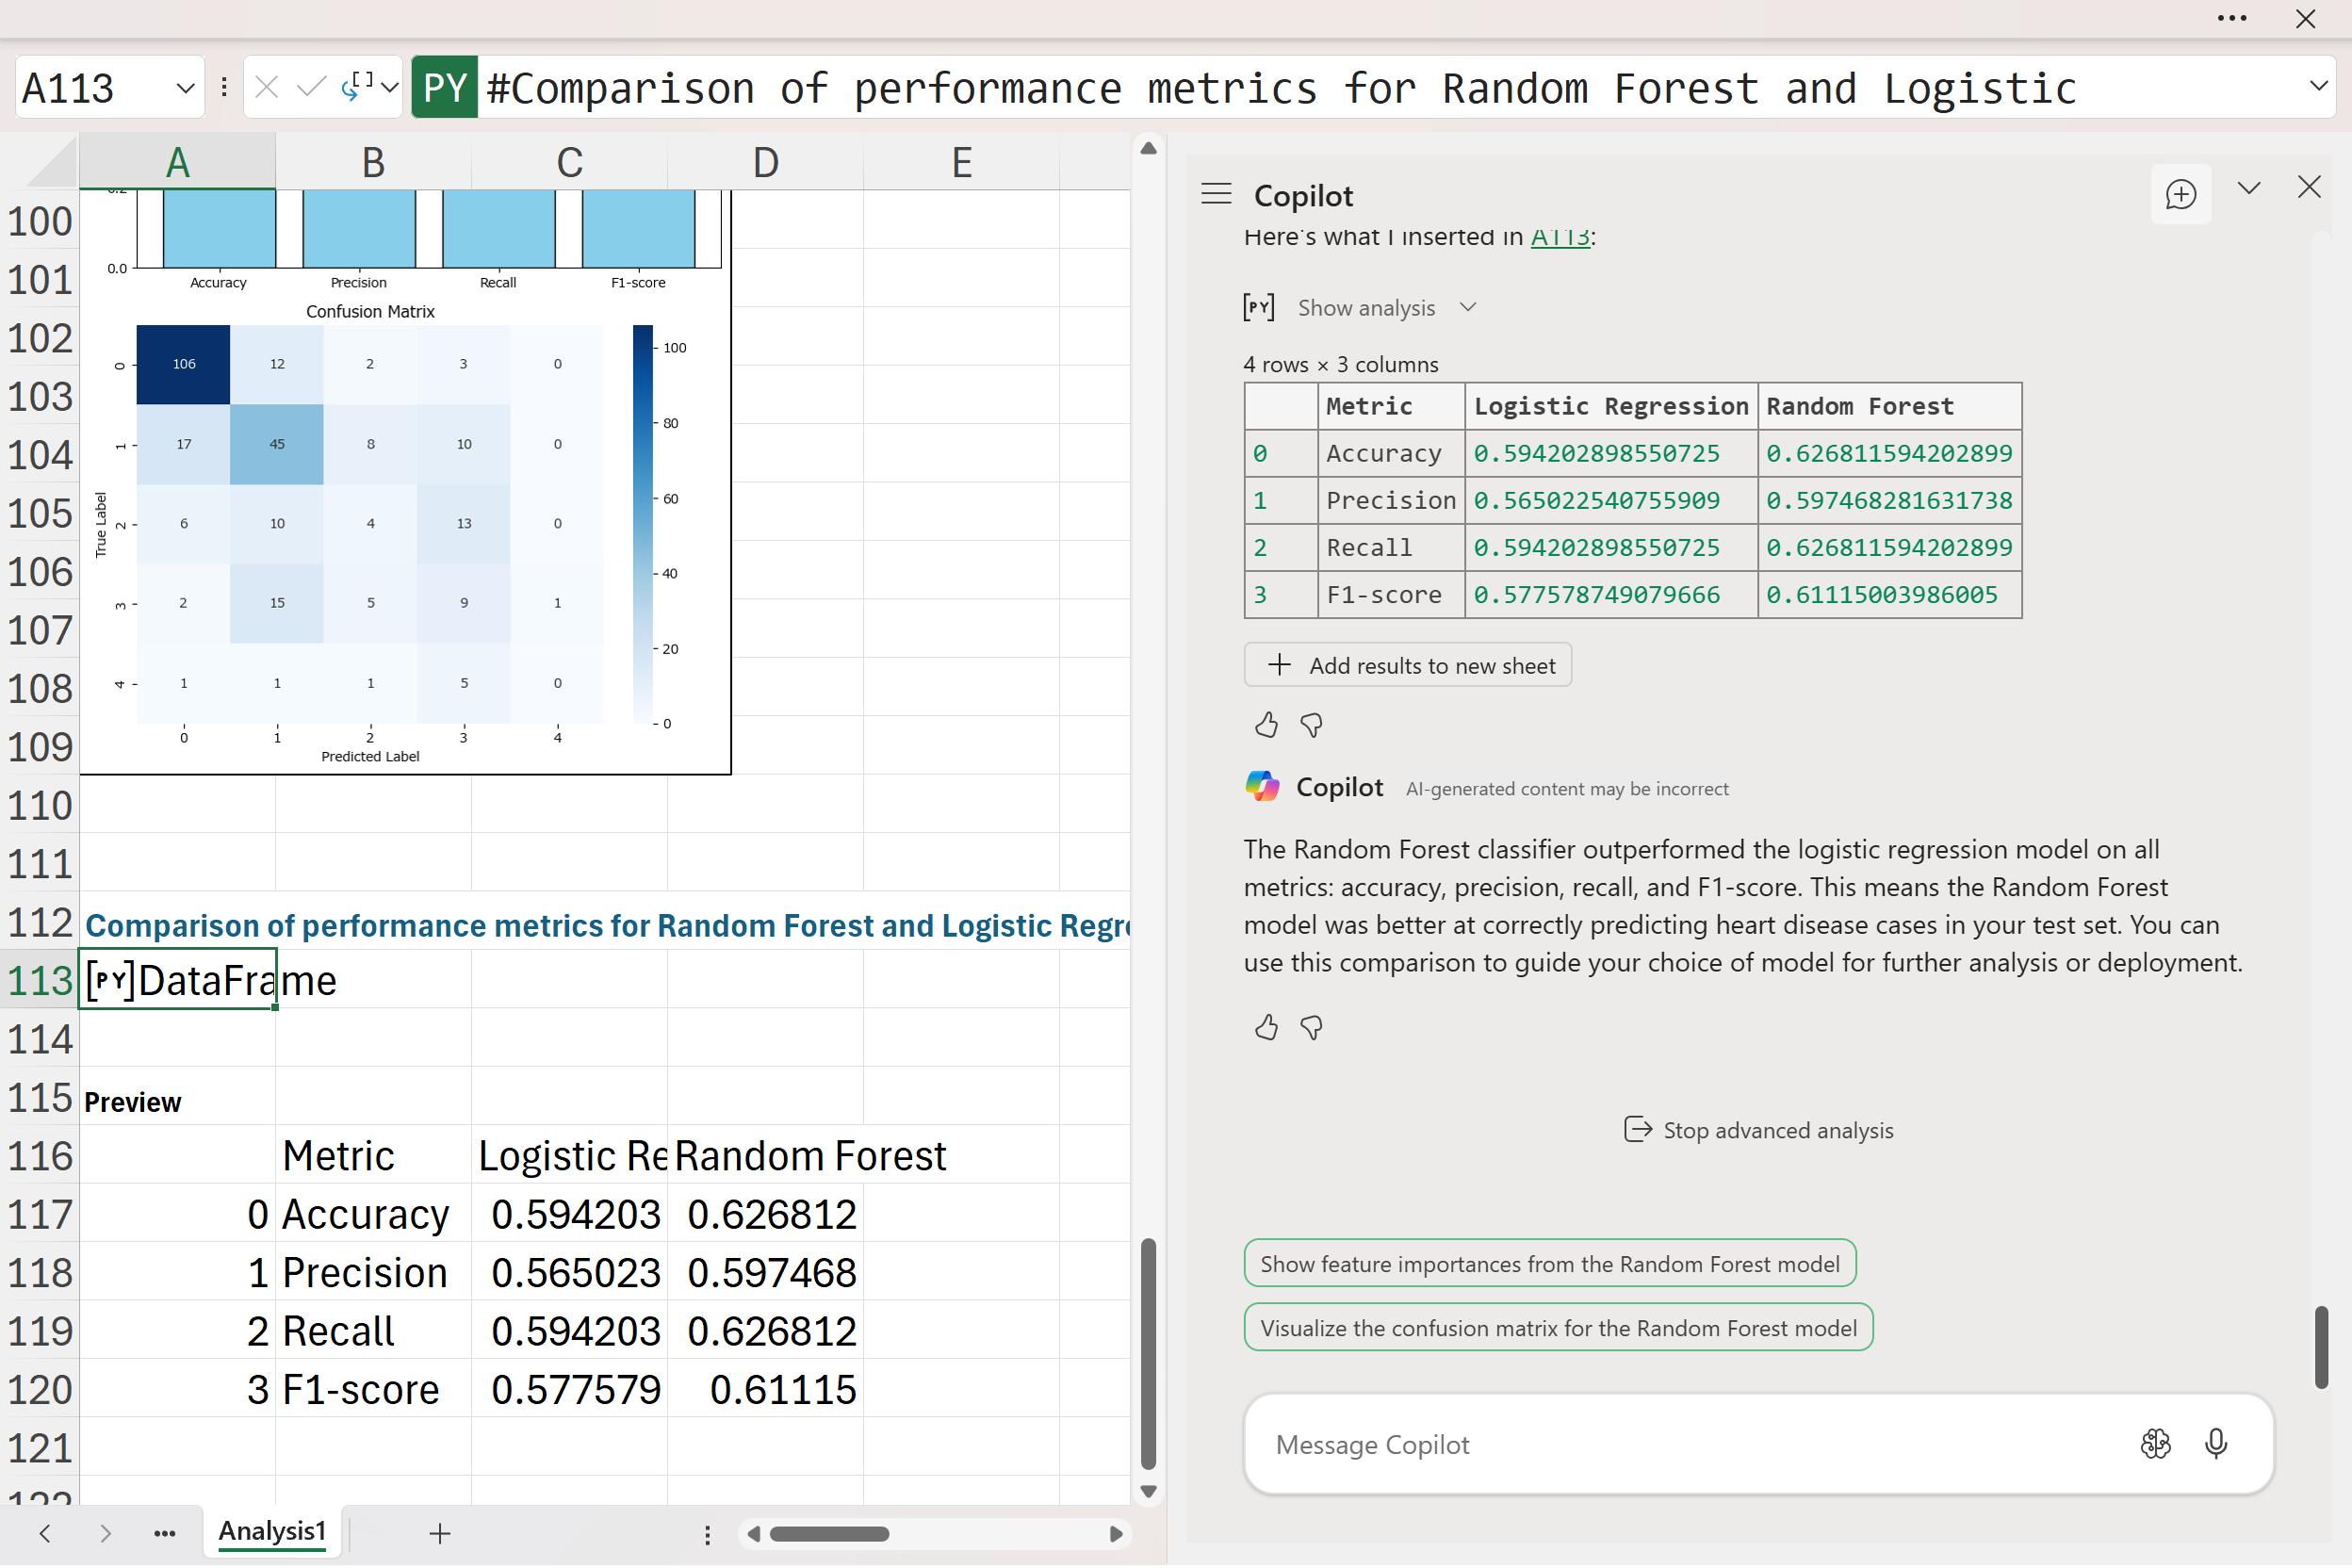Click the brain plugin icon in the message box

(x=2155, y=1444)
